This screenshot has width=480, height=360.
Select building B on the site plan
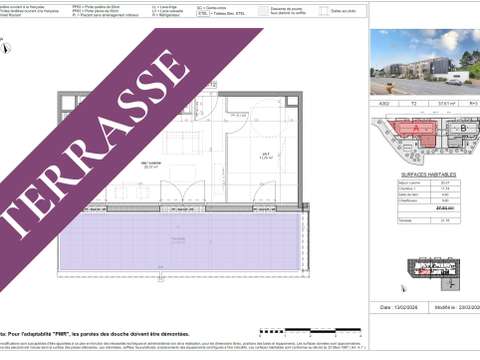point(463,128)
